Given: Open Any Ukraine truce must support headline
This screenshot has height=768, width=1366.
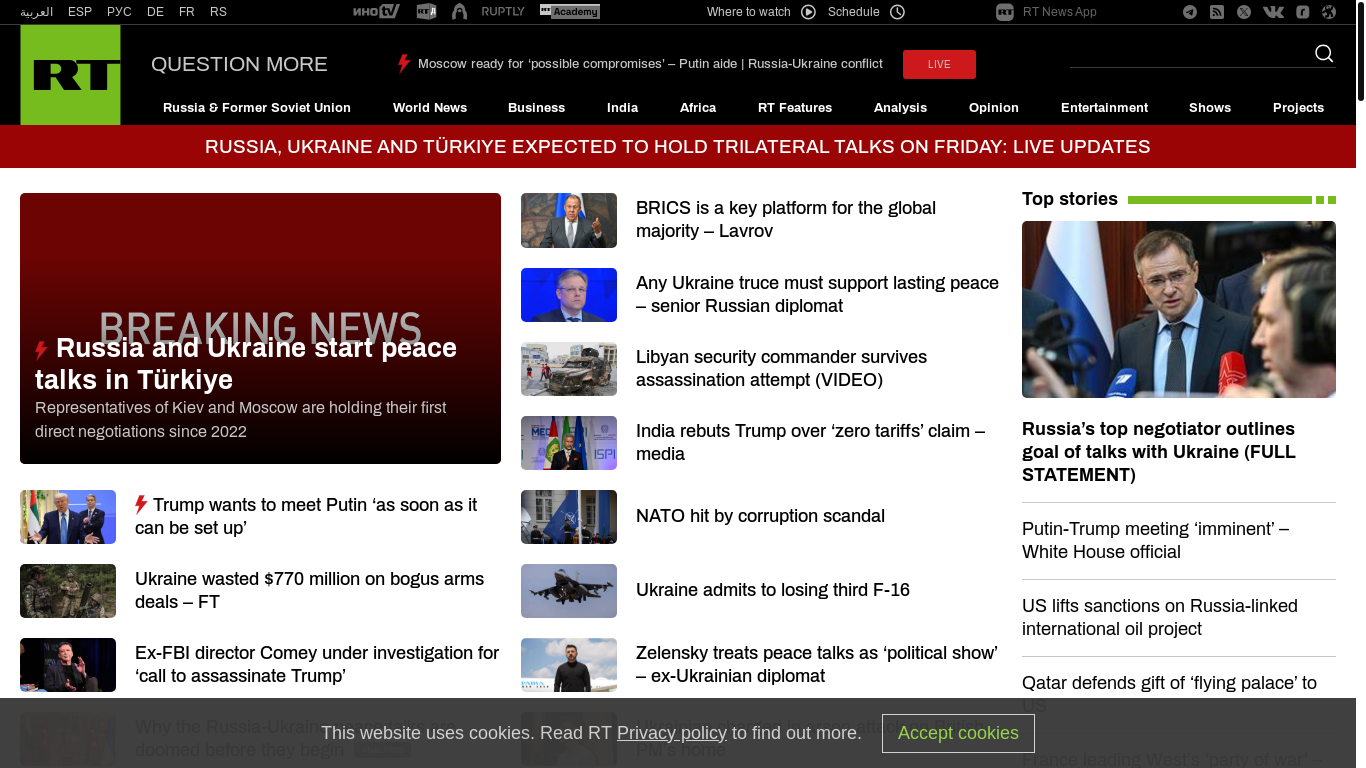Looking at the screenshot, I should click(817, 294).
